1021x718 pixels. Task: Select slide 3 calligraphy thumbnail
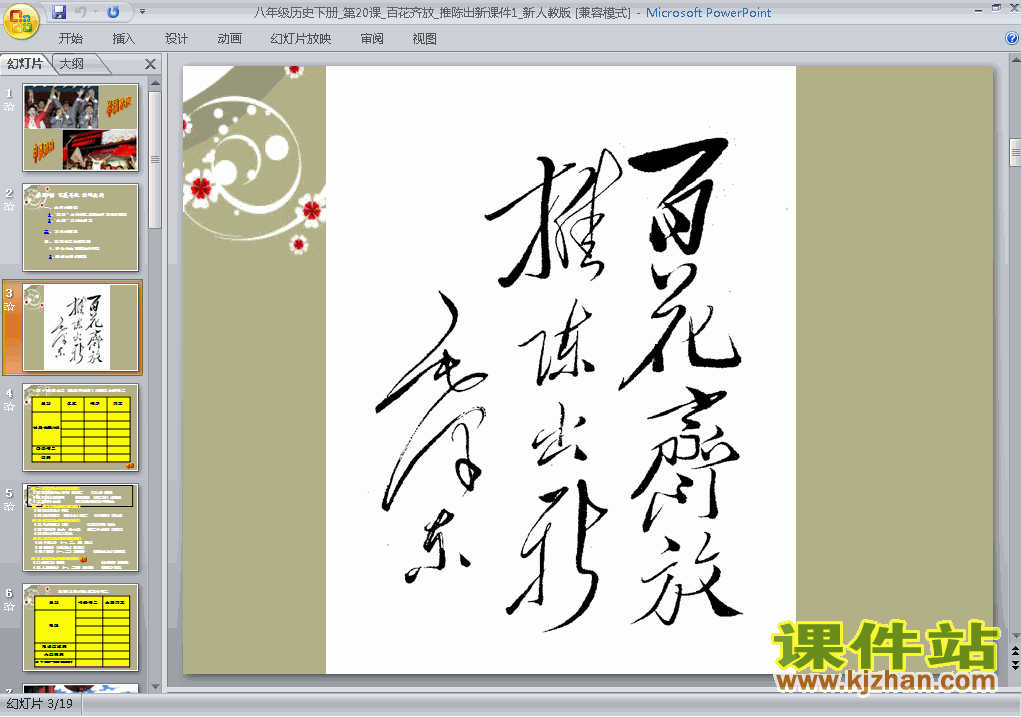(81, 327)
